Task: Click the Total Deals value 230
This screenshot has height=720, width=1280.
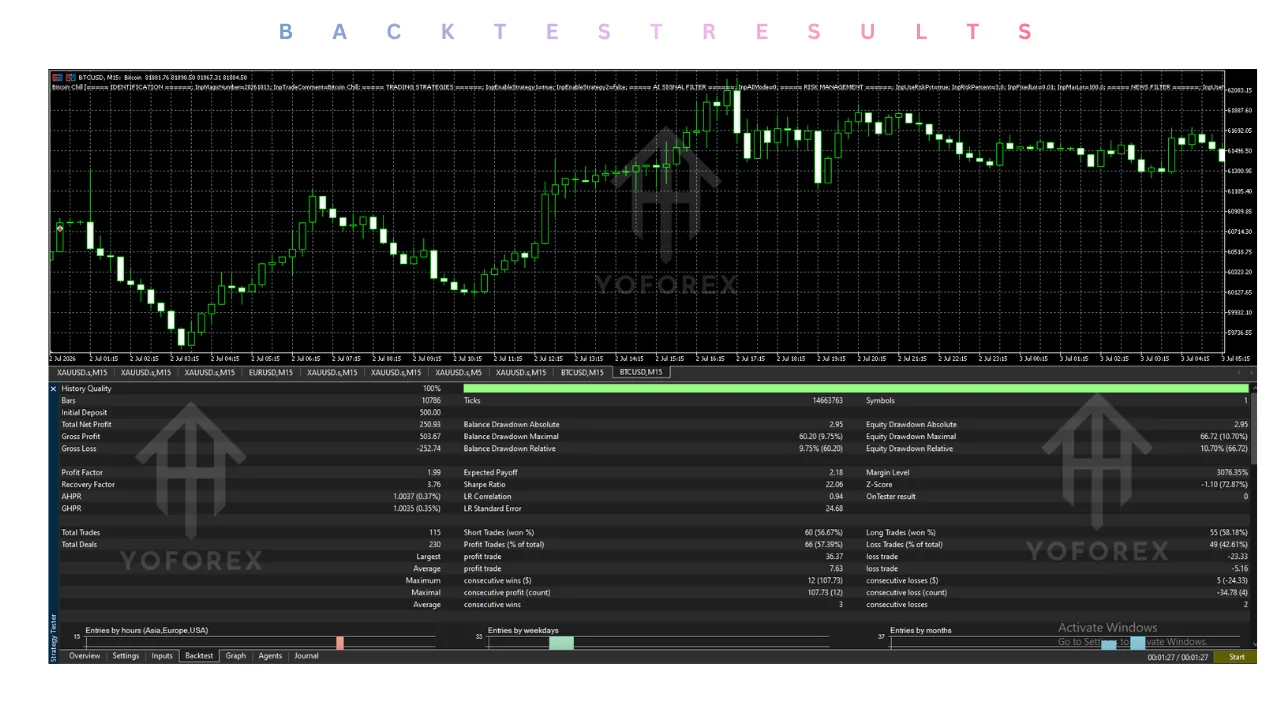Action: click(x=435, y=544)
